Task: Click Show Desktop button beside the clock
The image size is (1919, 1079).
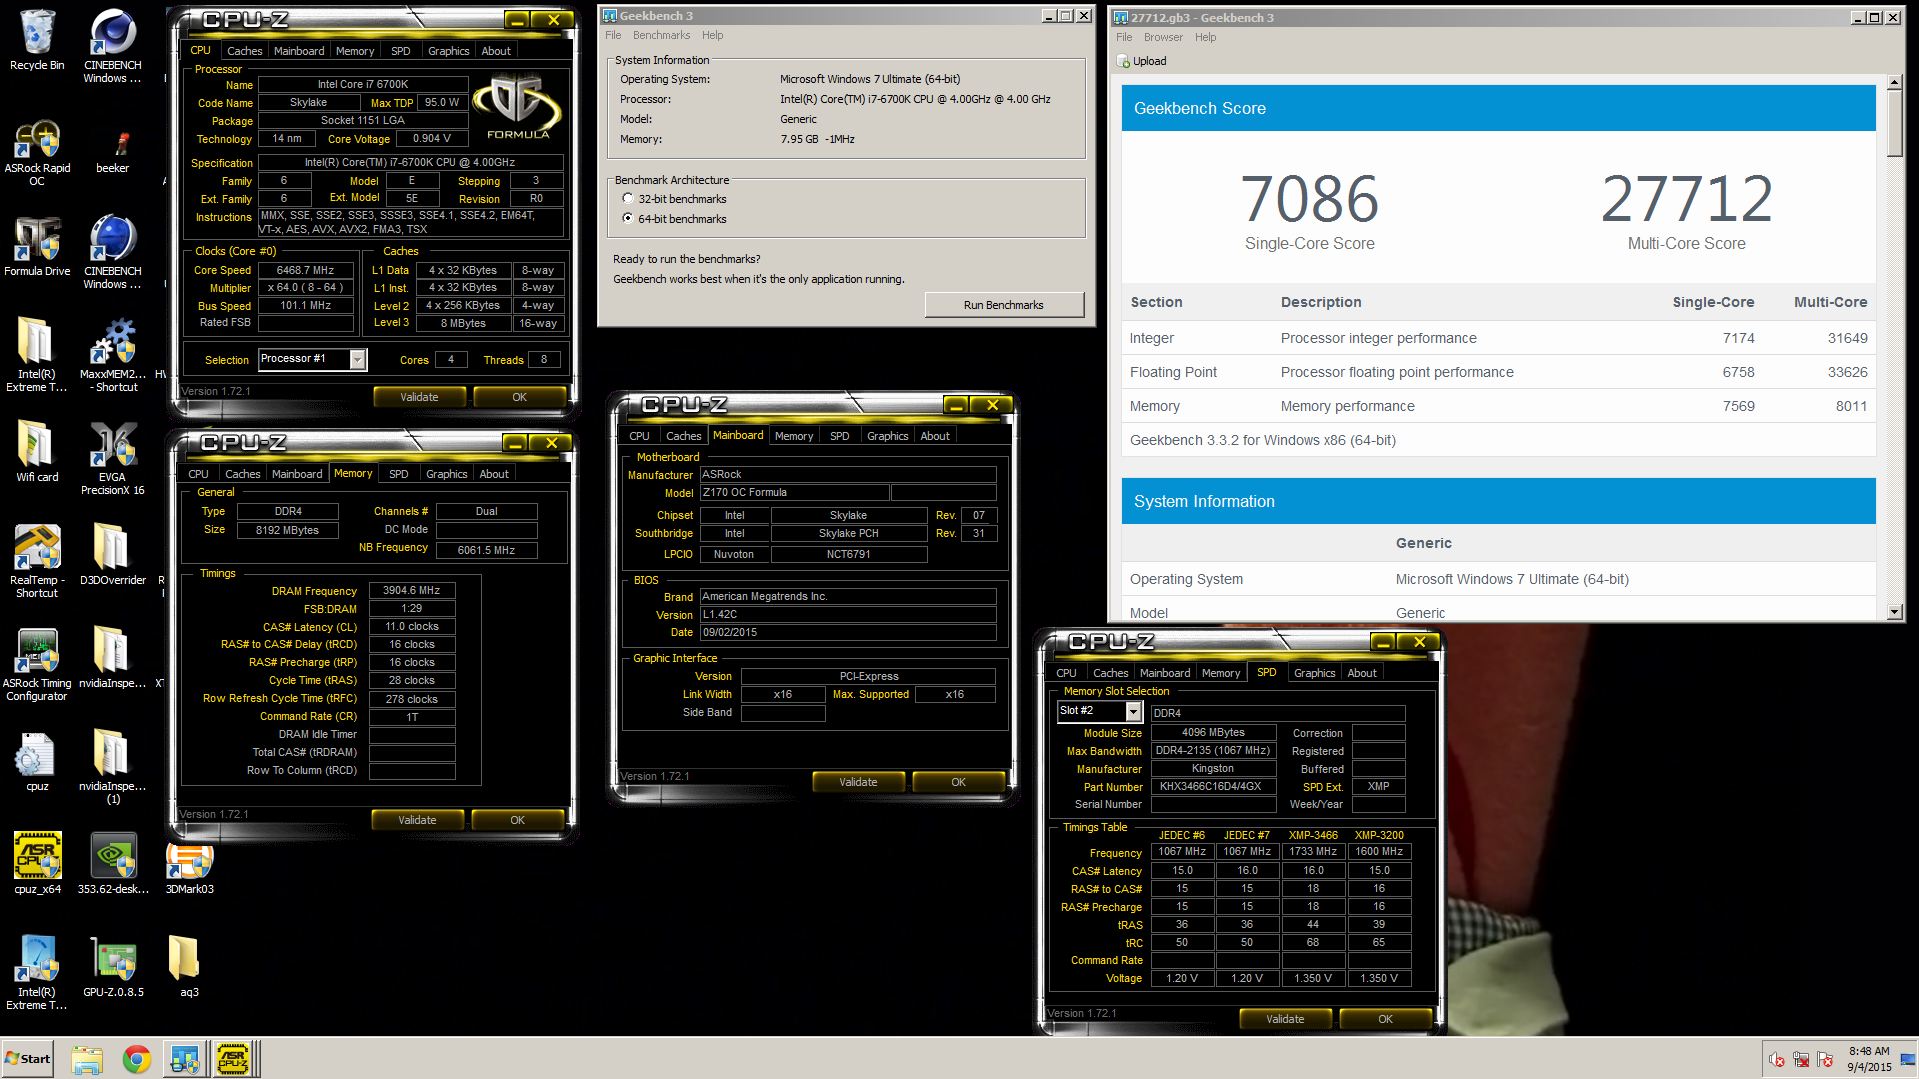Action: (1908, 1060)
